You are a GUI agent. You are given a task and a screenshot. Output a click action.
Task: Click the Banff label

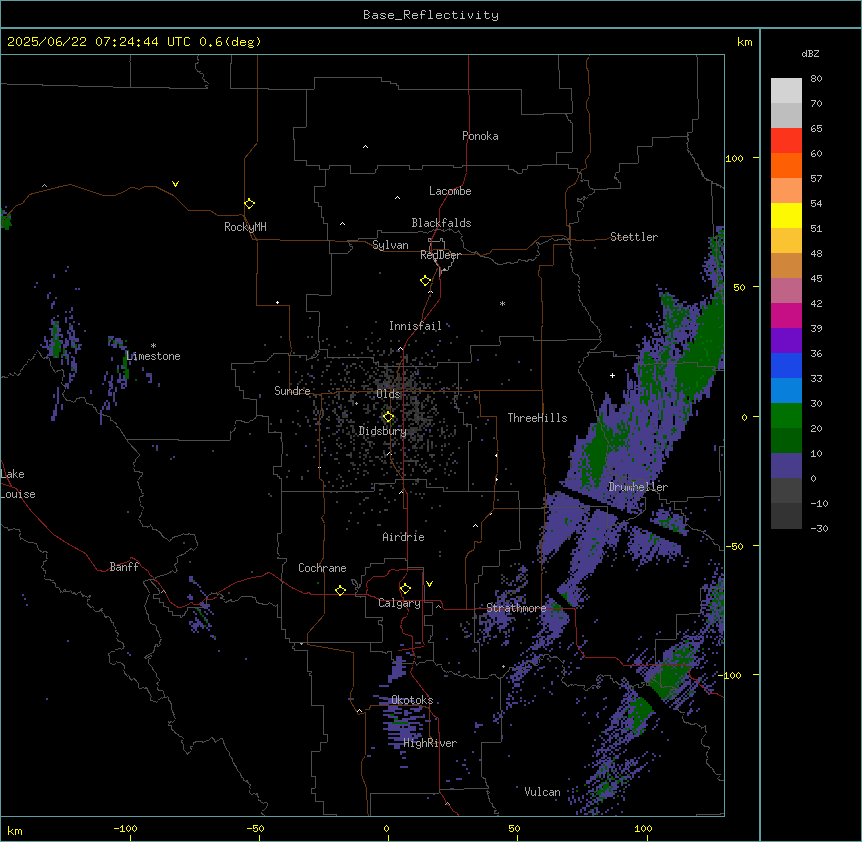pyautogui.click(x=124, y=567)
